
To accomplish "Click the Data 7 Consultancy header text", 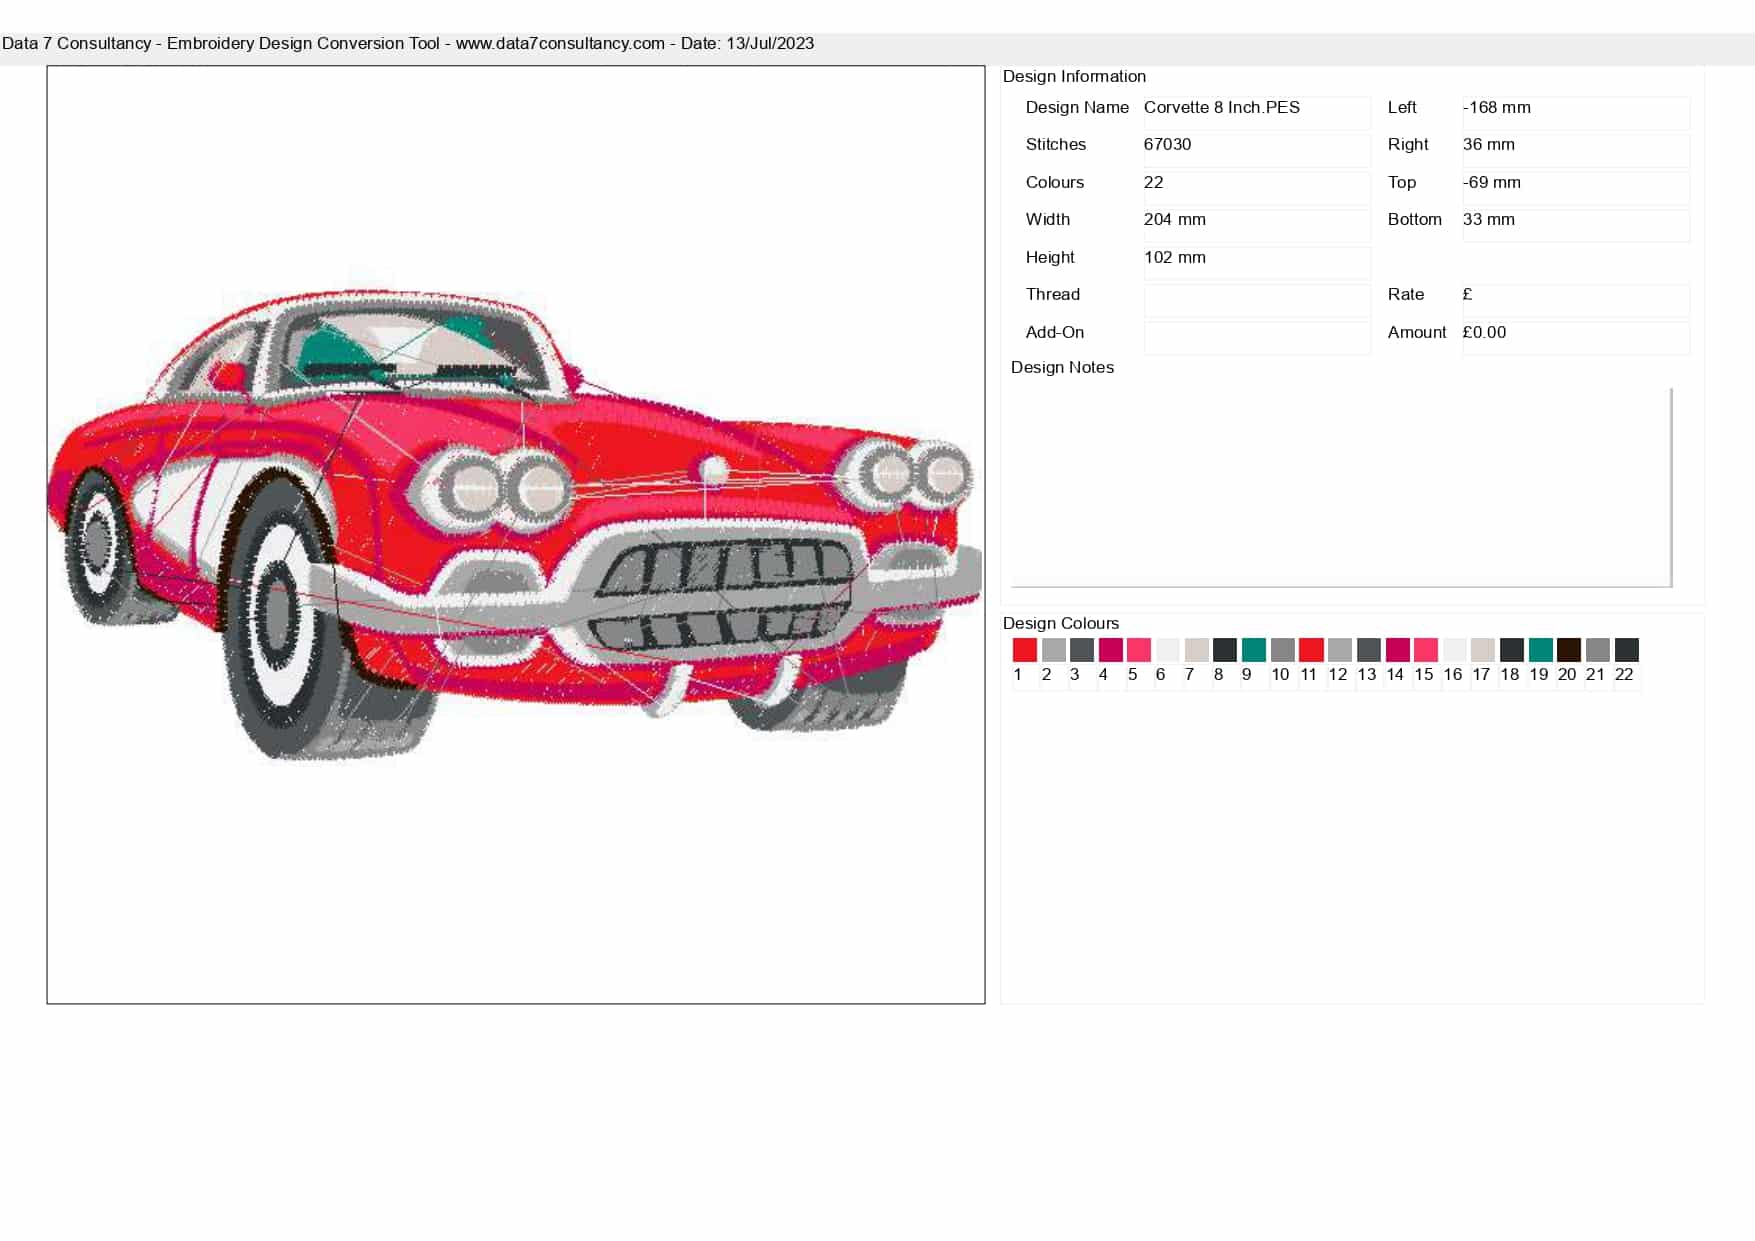I will [408, 43].
